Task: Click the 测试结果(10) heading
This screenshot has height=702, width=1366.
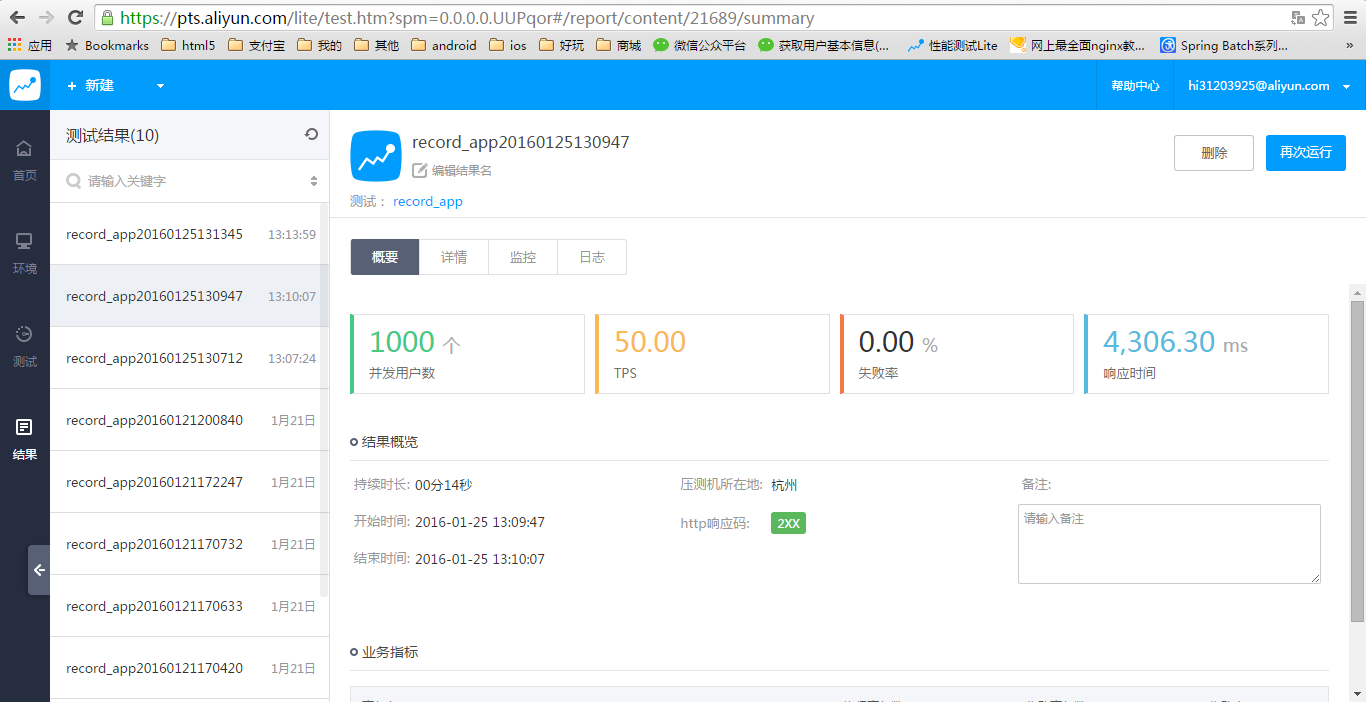Action: point(112,135)
